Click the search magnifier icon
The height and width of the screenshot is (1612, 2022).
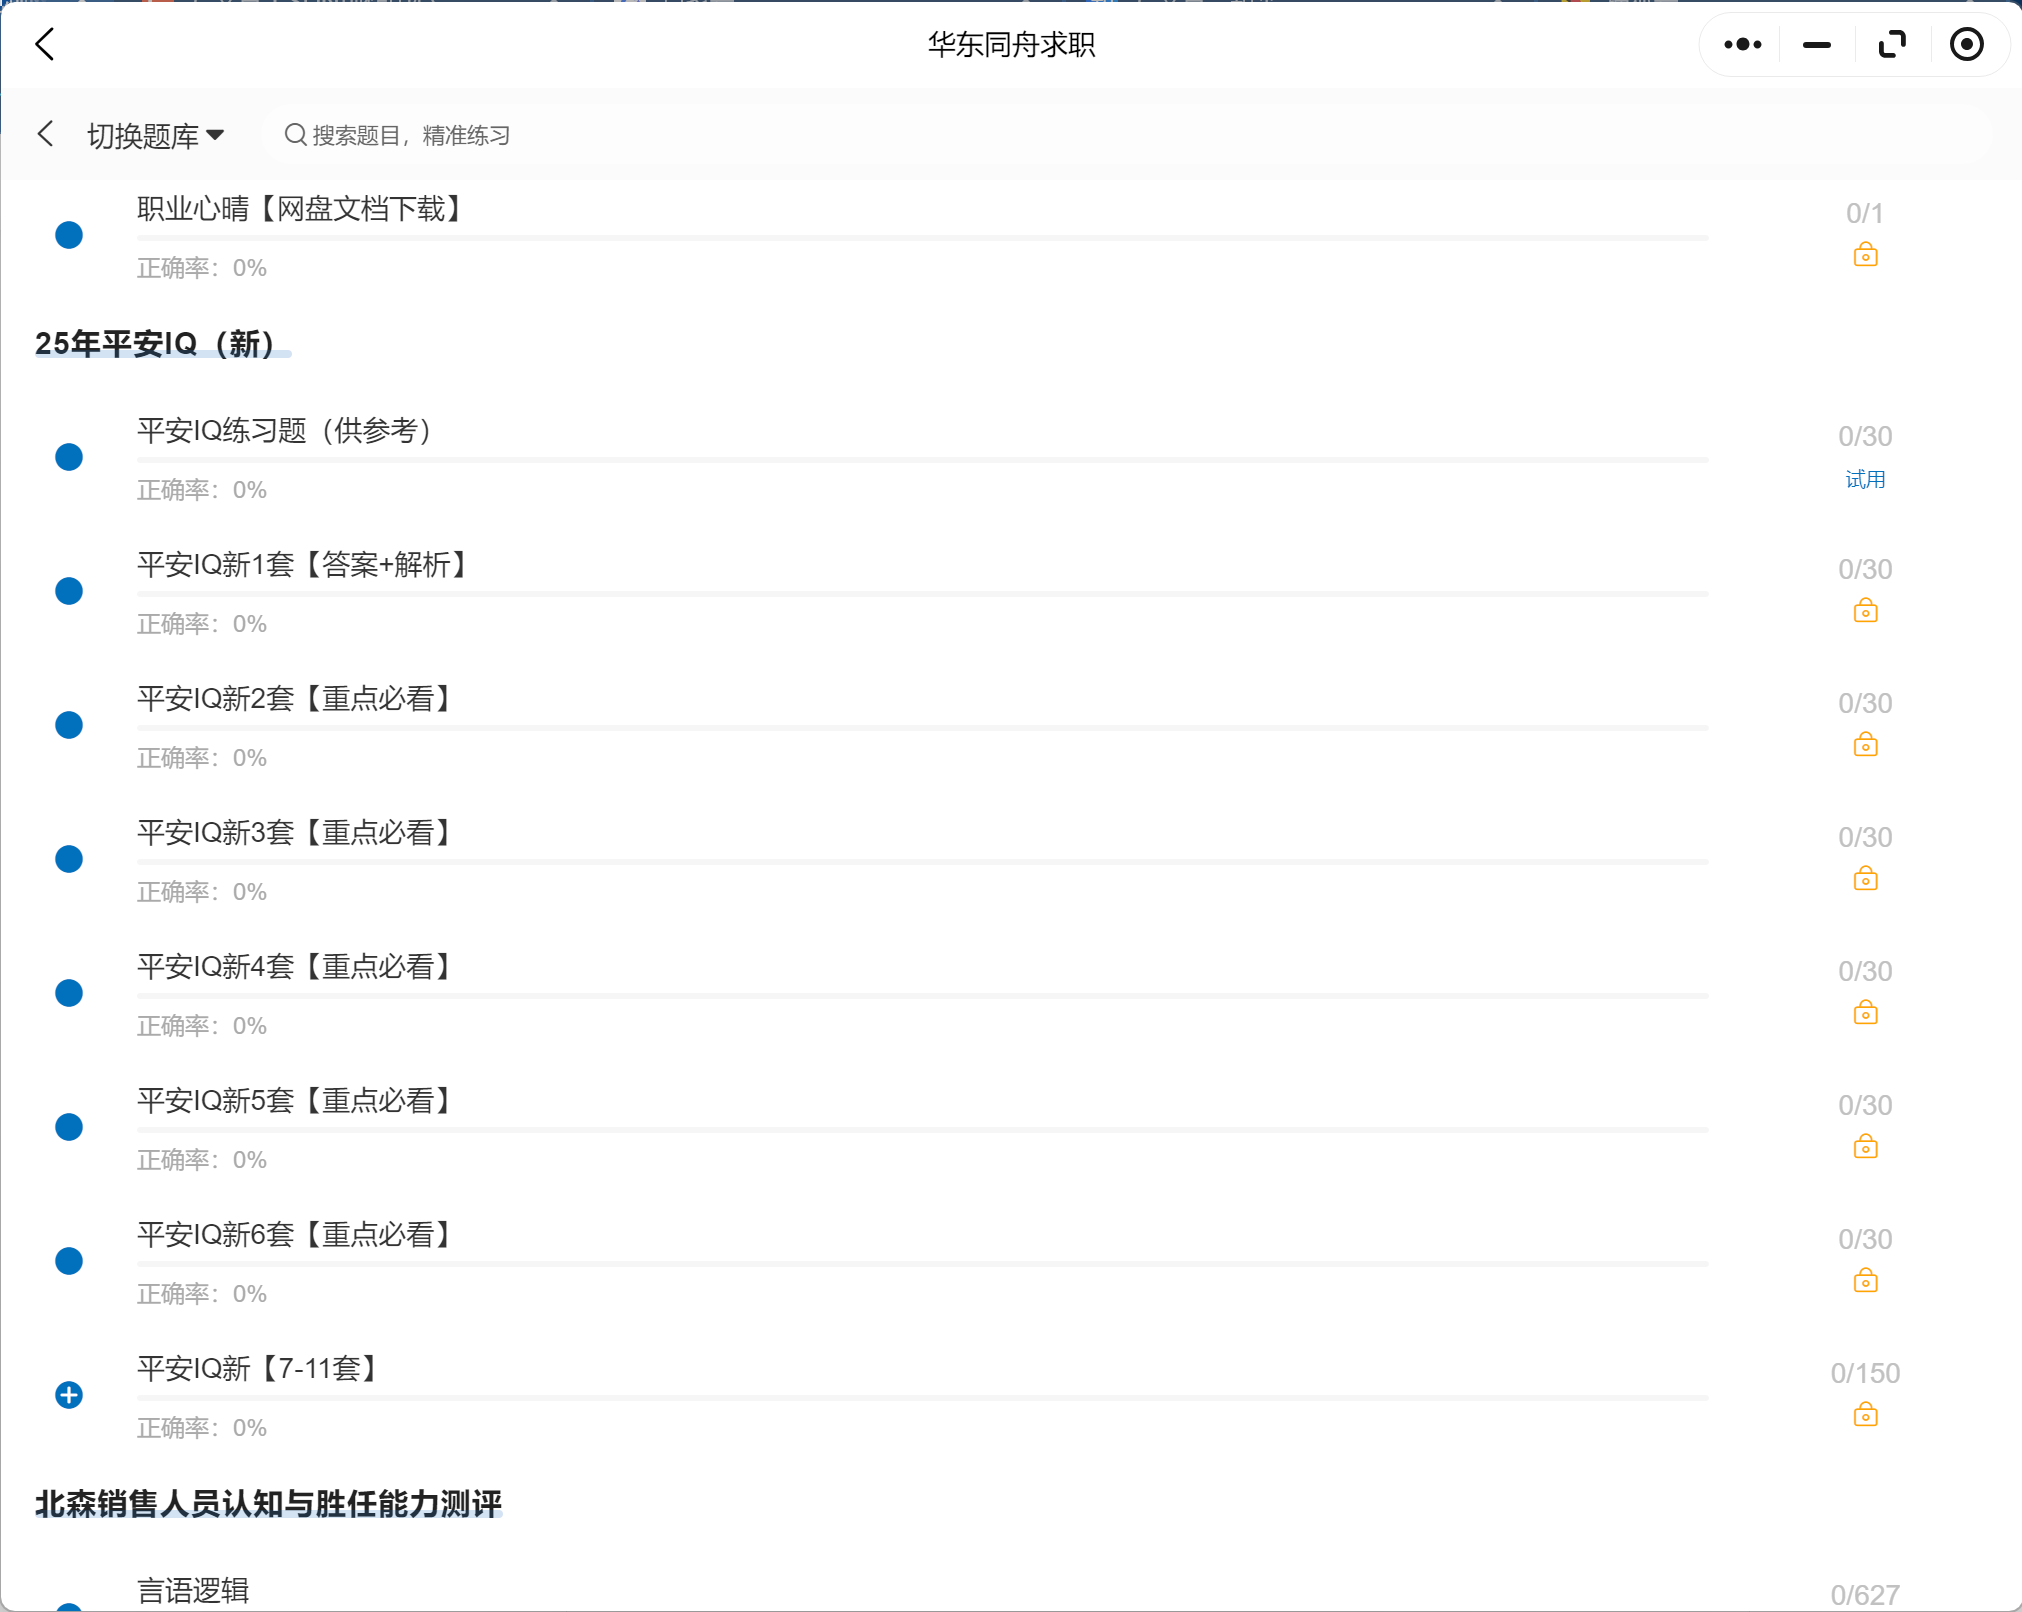point(295,135)
